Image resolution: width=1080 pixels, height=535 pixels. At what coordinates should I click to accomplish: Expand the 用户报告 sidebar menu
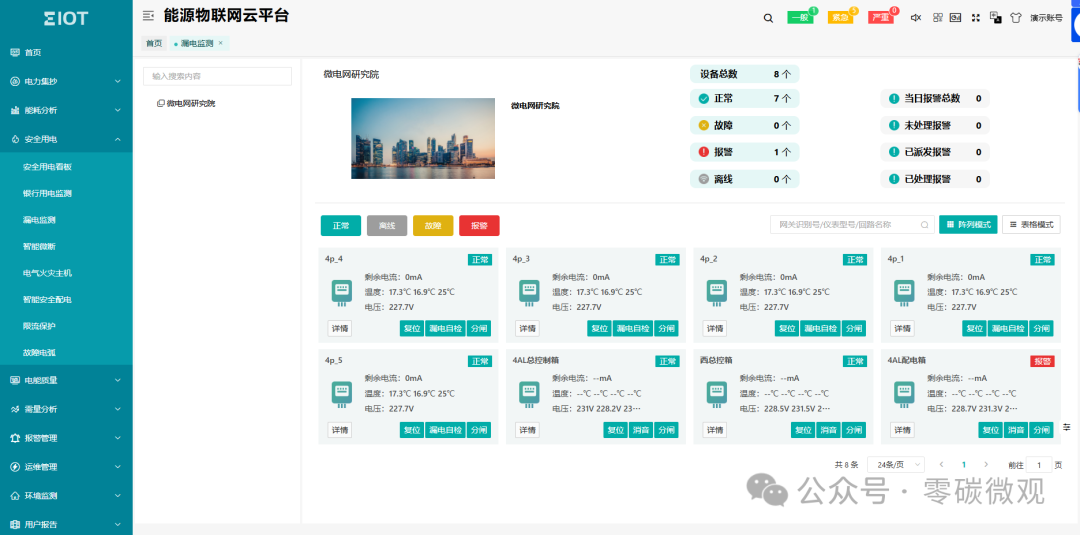(66, 524)
